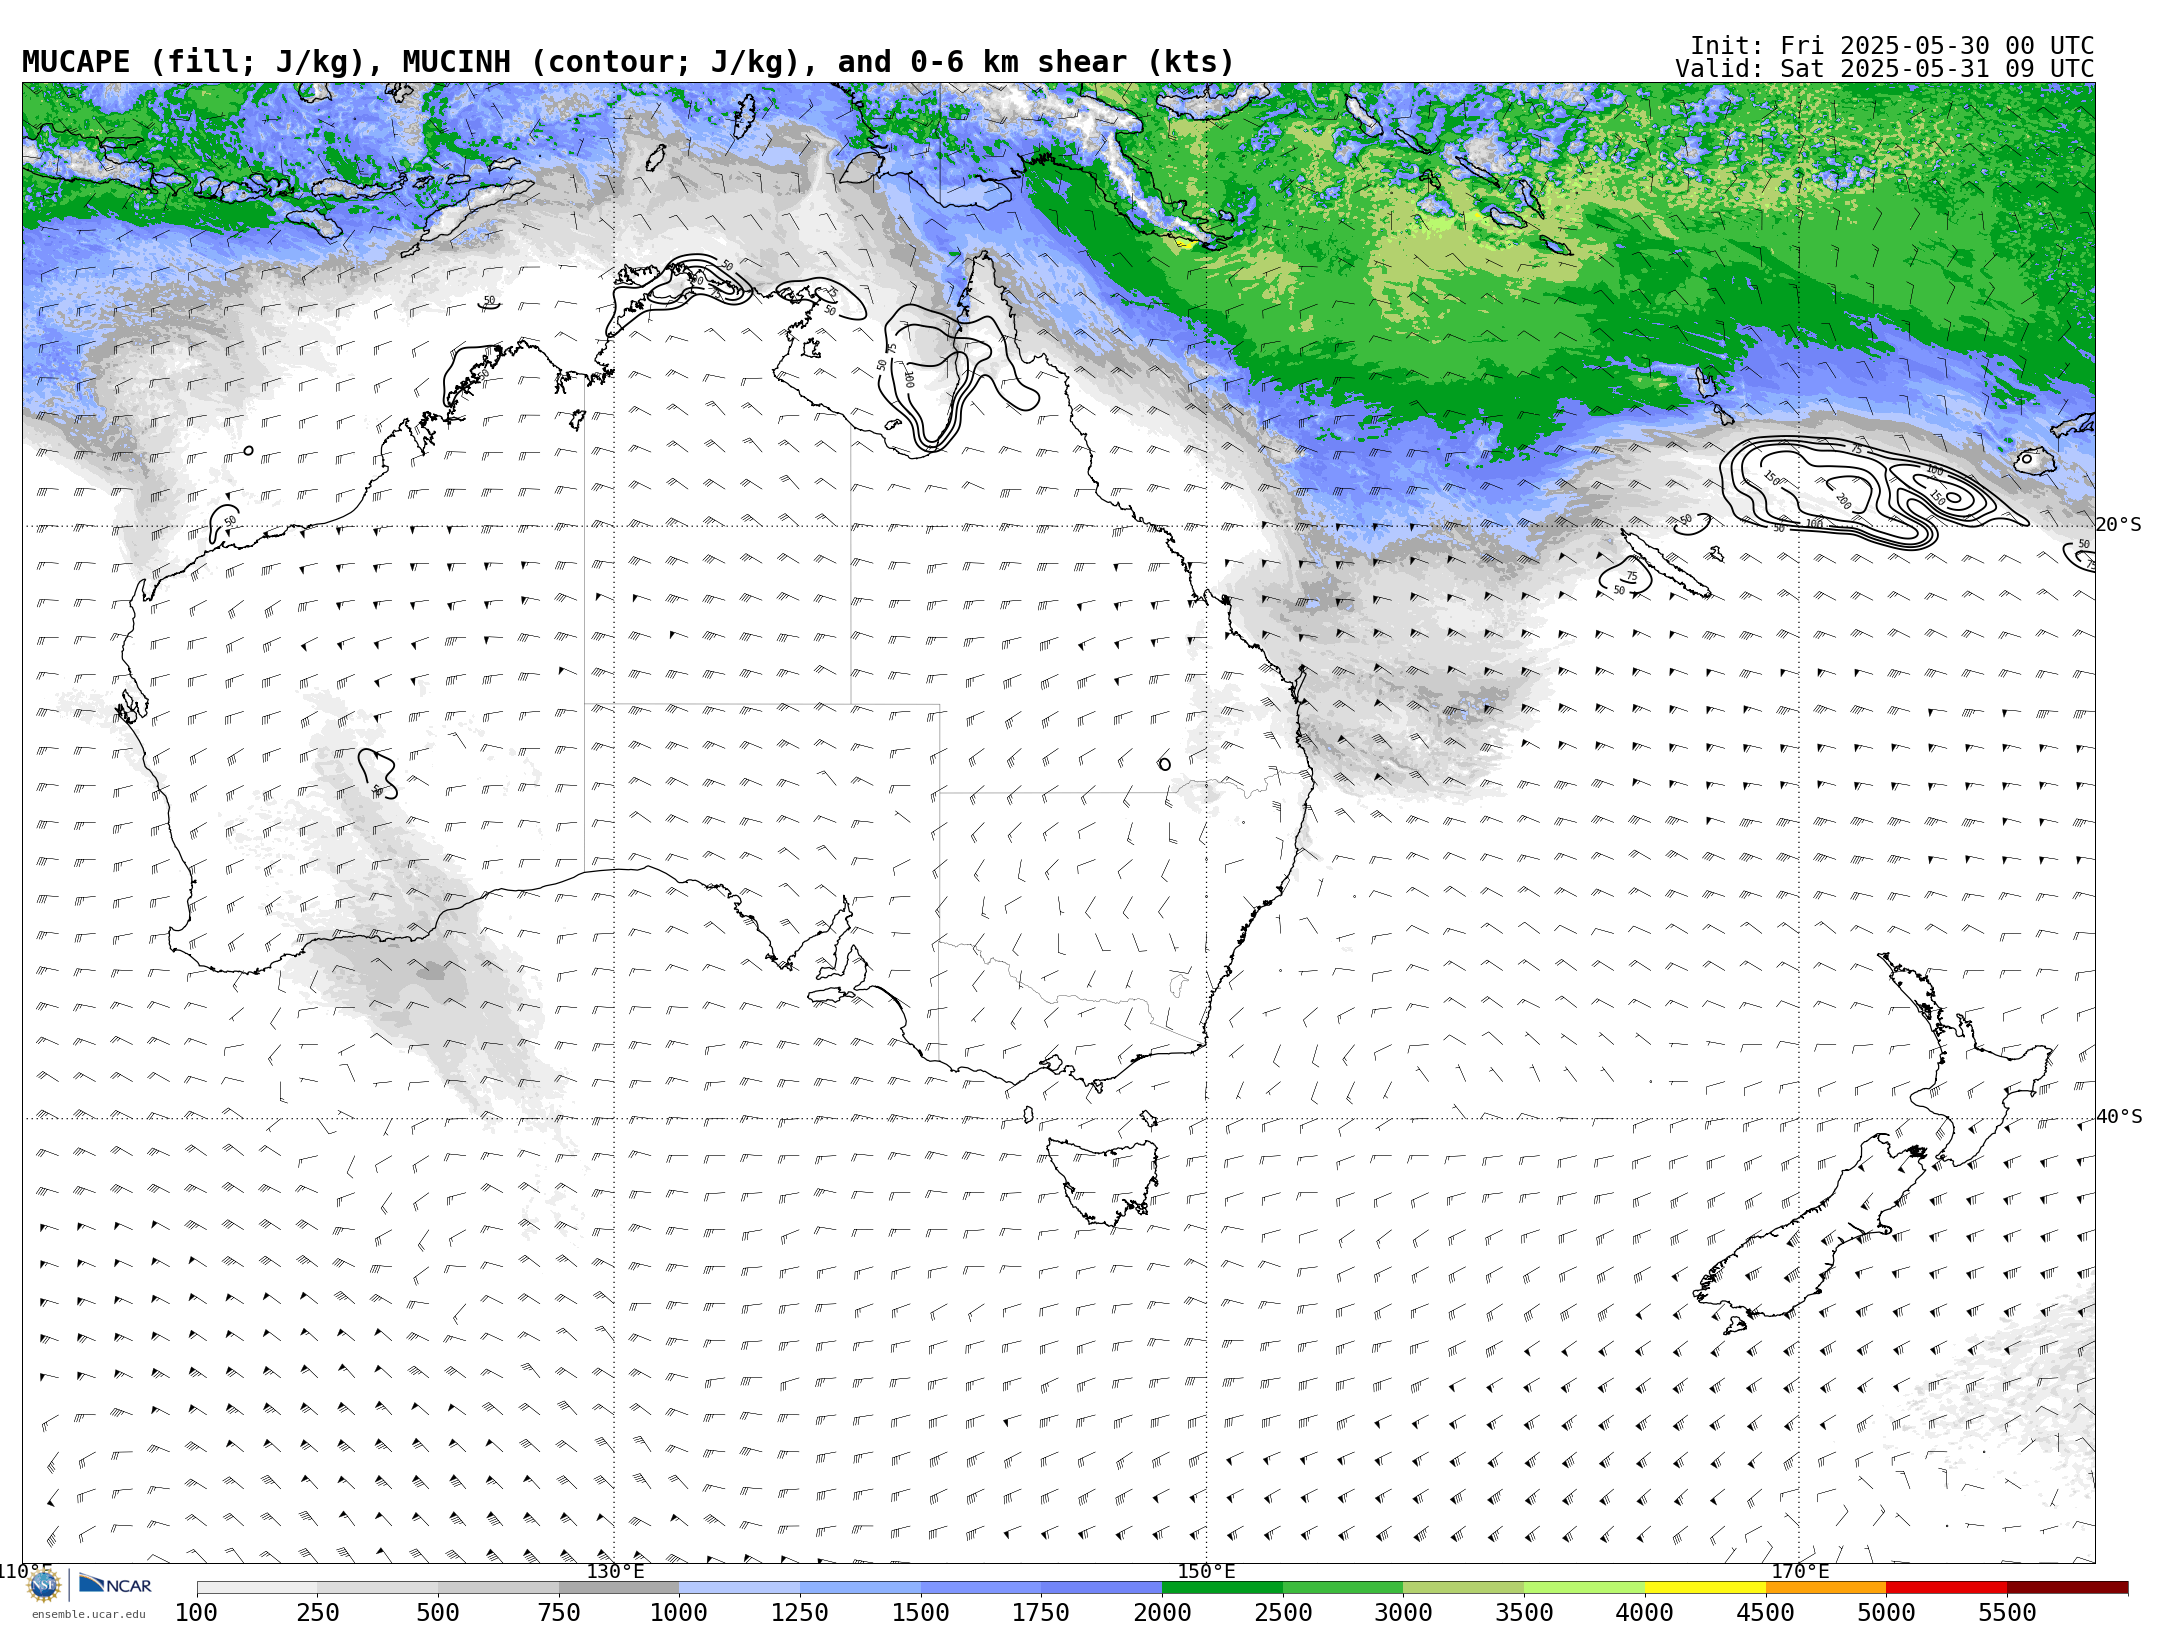Image resolution: width=2160 pixels, height=1626 pixels.
Task: Click the 20°S latitude label
Action: pos(2119,525)
